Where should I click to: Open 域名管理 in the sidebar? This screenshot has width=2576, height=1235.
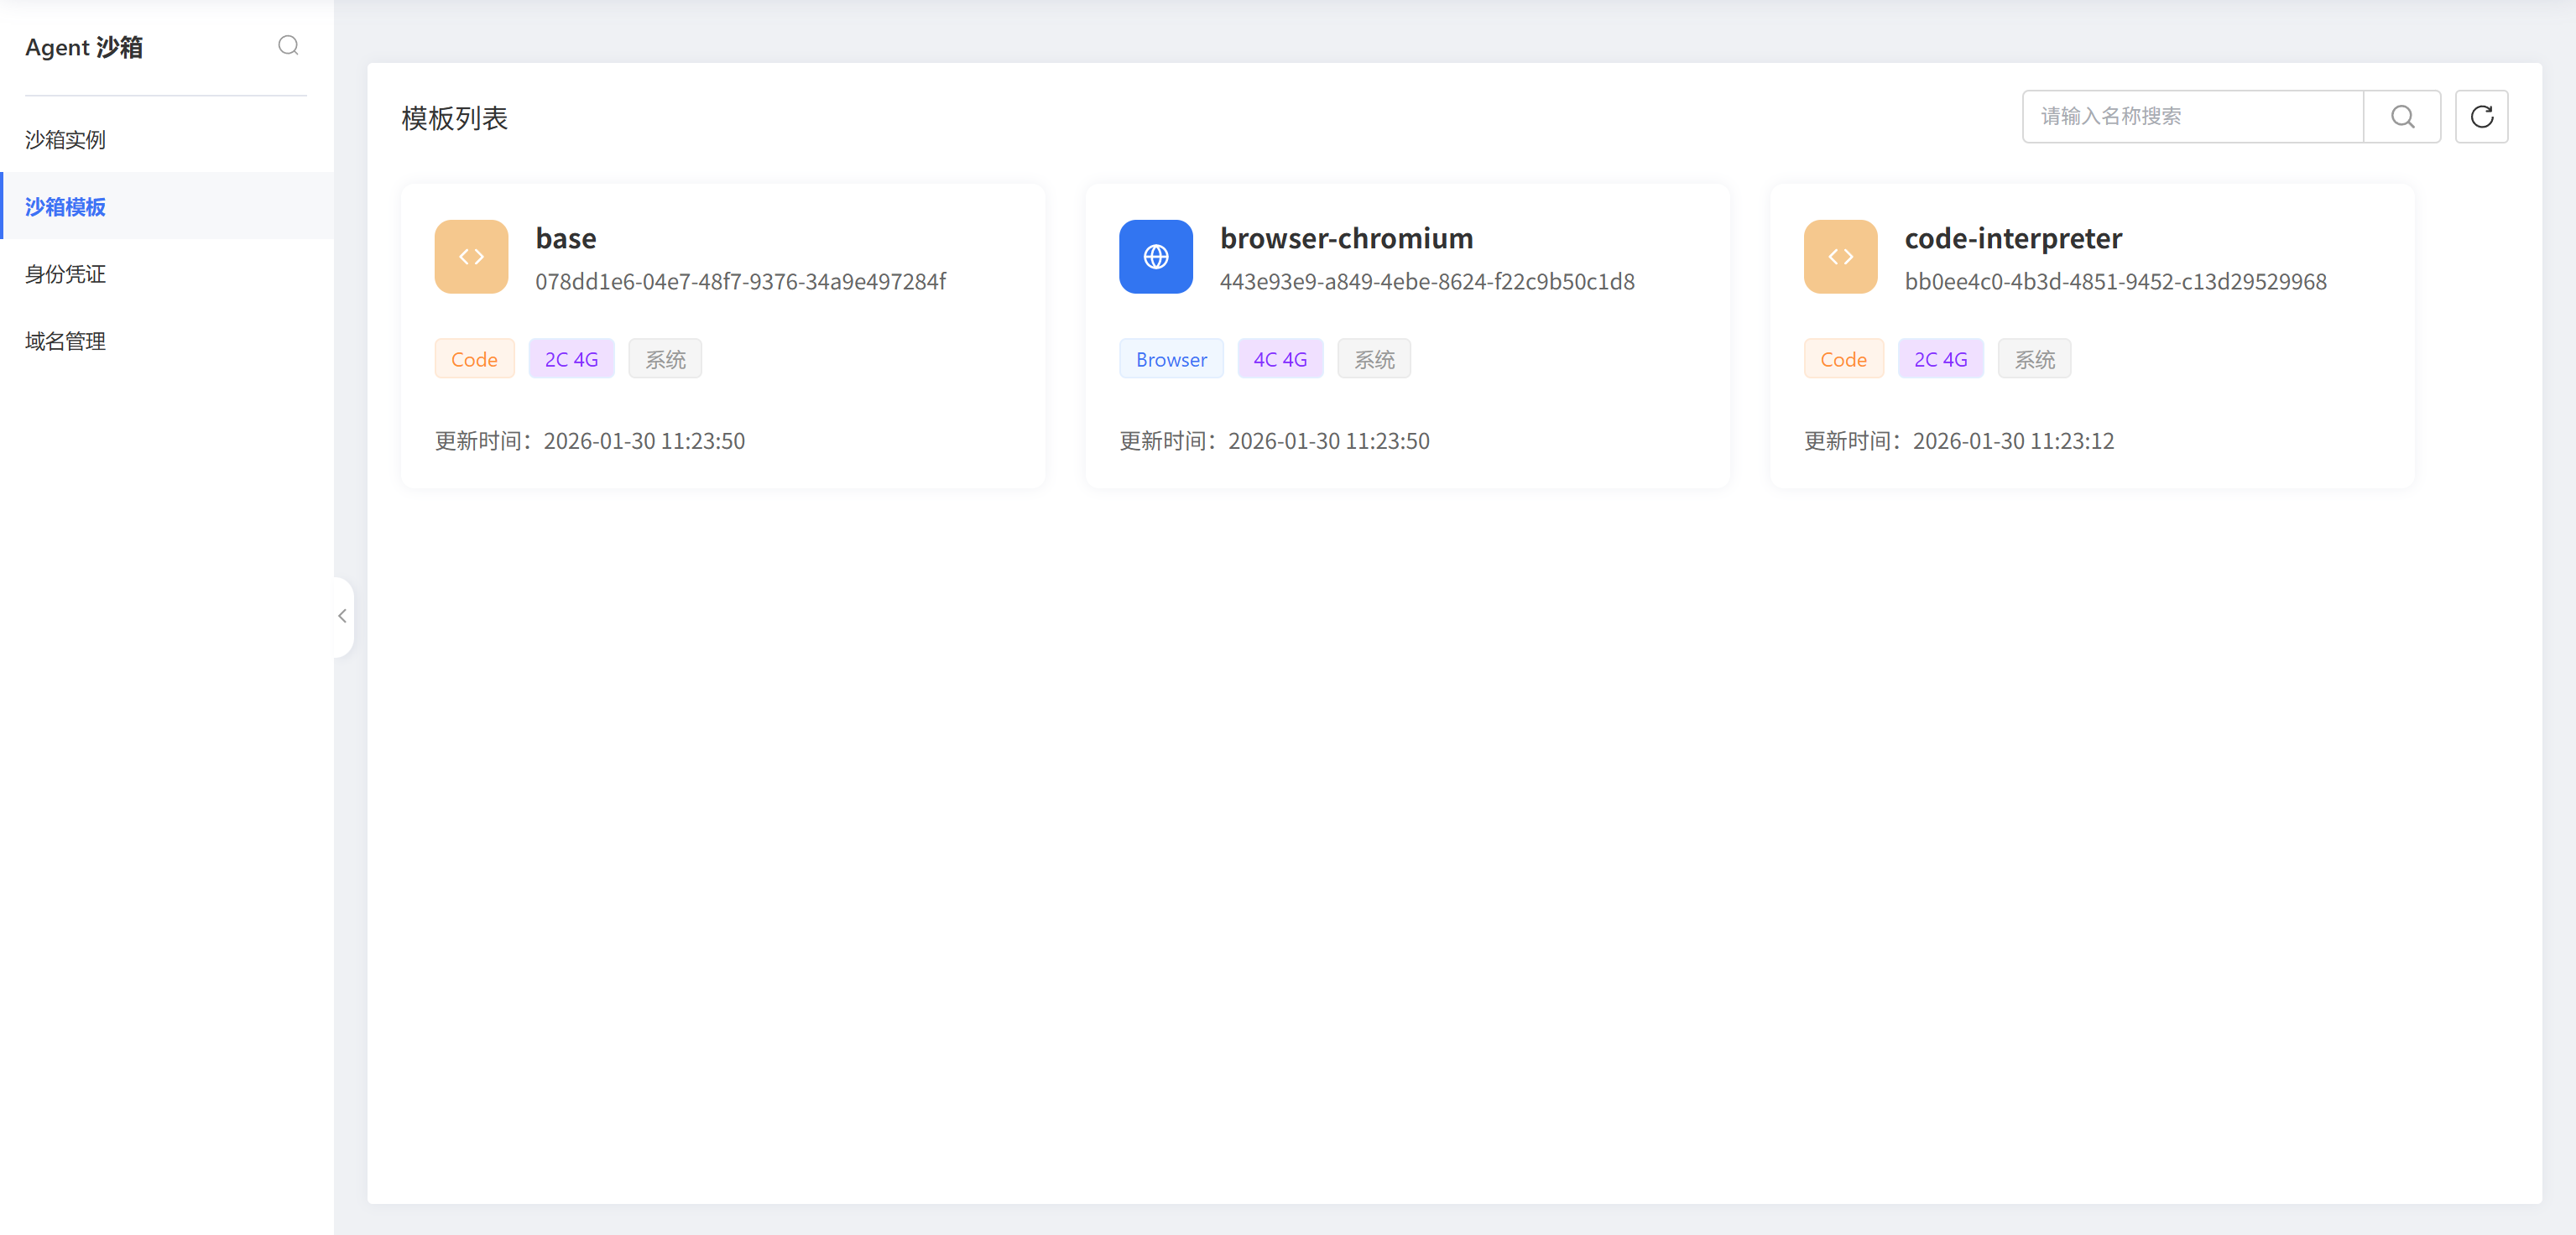(x=66, y=341)
